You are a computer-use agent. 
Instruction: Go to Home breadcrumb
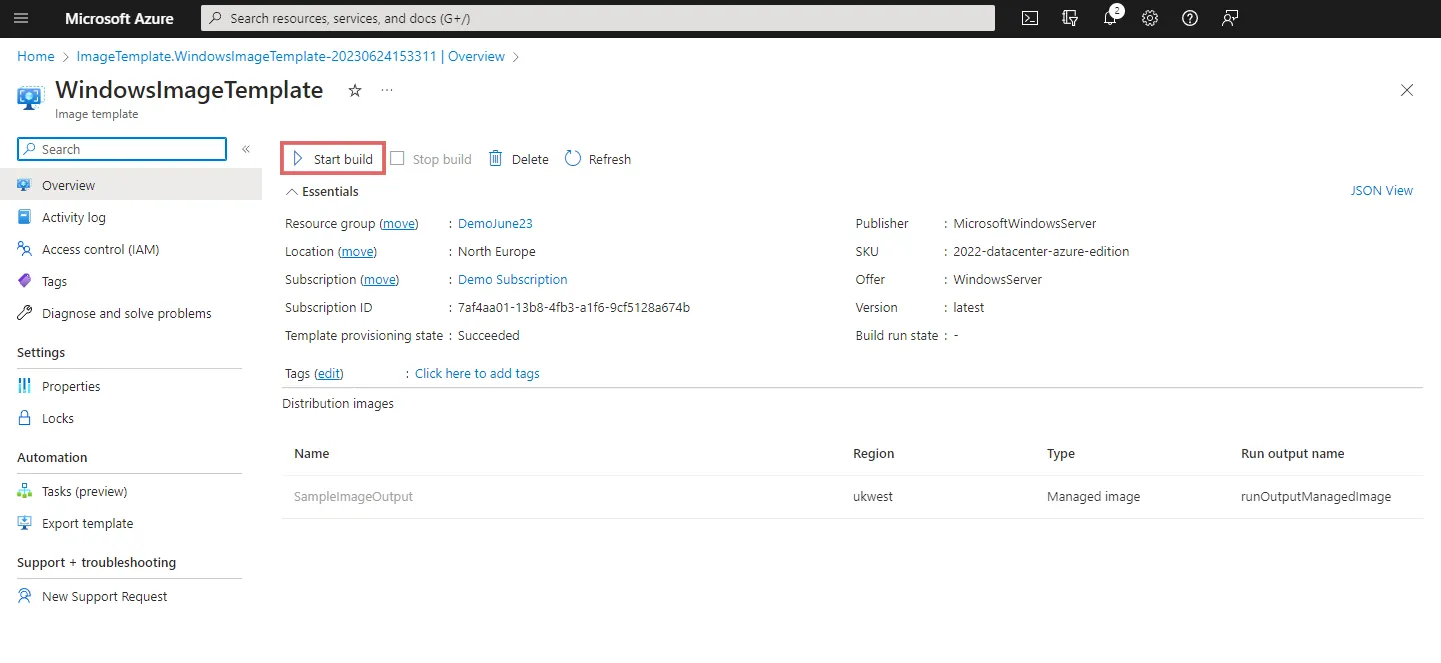coord(36,57)
